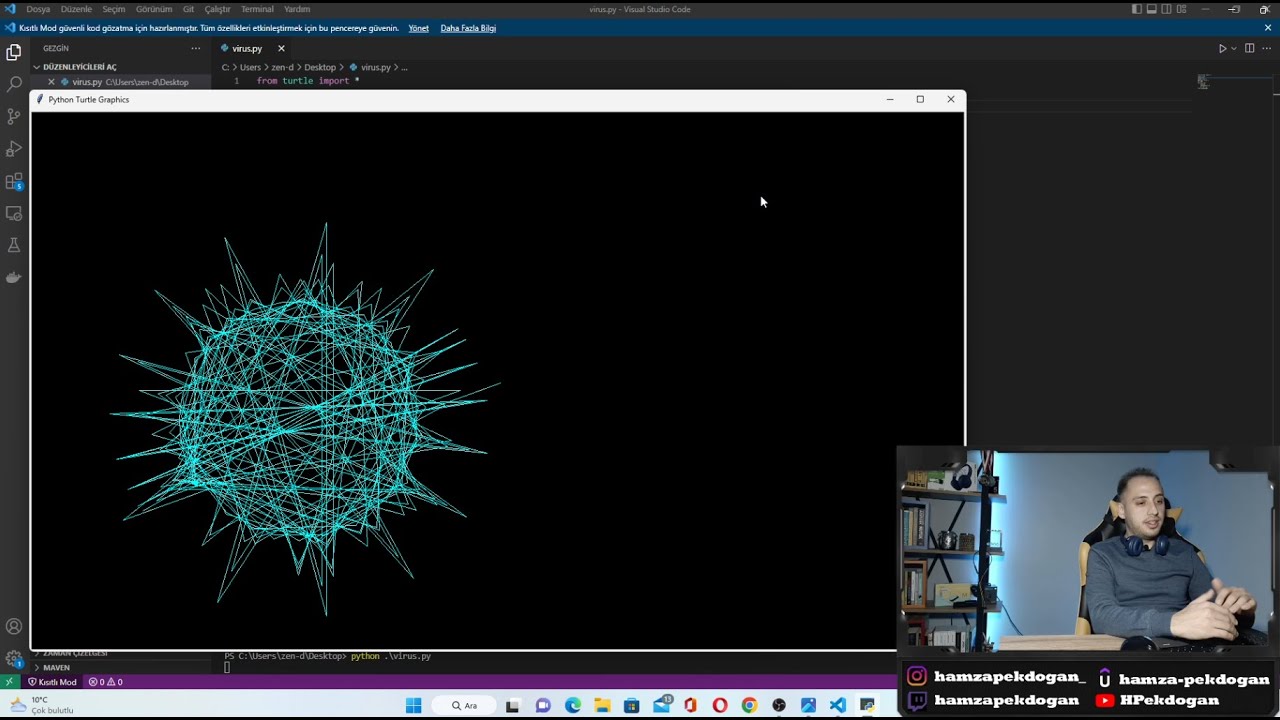
Task: Open the Windows Start menu
Action: pyautogui.click(x=413, y=705)
